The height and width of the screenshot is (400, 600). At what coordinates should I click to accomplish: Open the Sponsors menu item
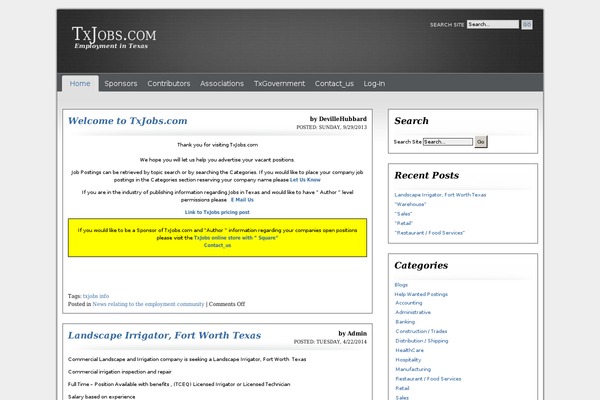point(121,83)
